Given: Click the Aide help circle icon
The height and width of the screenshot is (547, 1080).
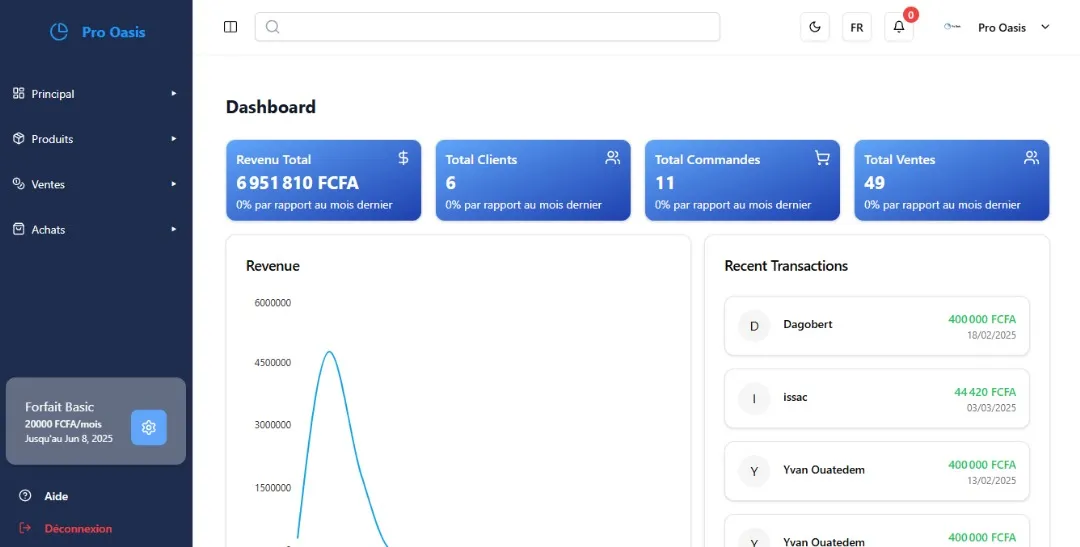Looking at the screenshot, I should pos(25,495).
